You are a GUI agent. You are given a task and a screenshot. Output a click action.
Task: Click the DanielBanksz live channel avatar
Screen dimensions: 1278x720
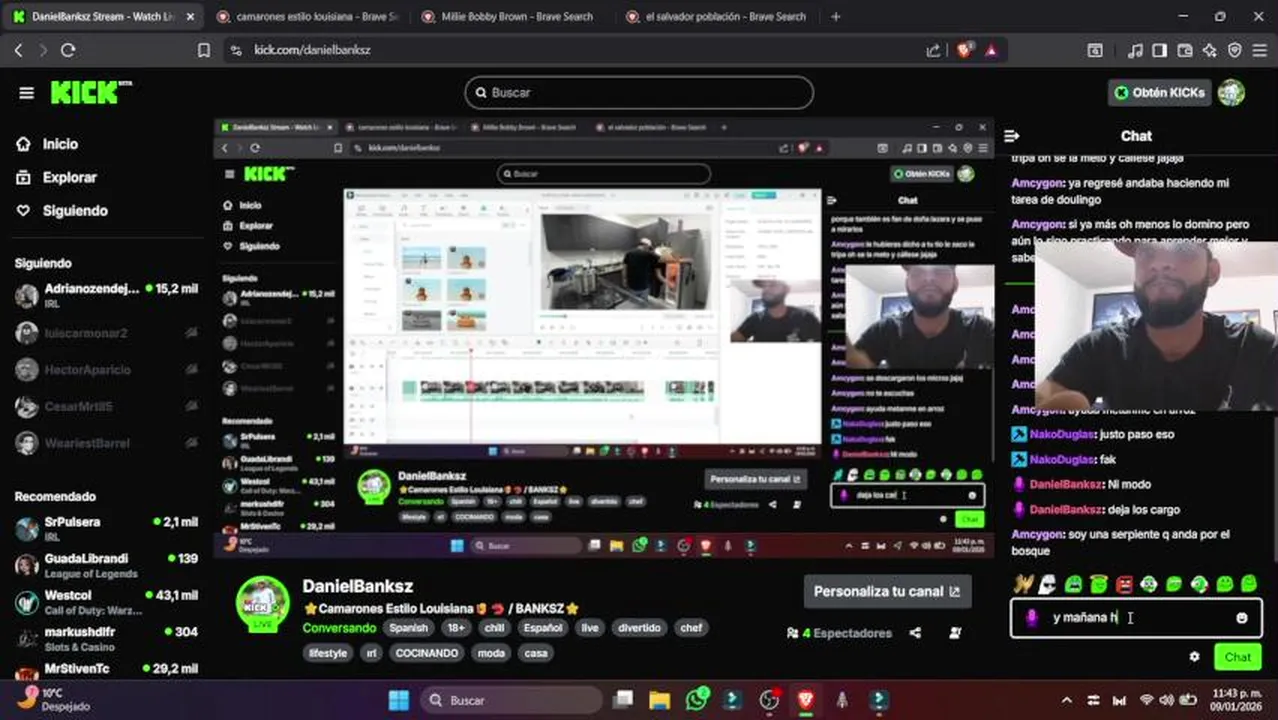[262, 603]
